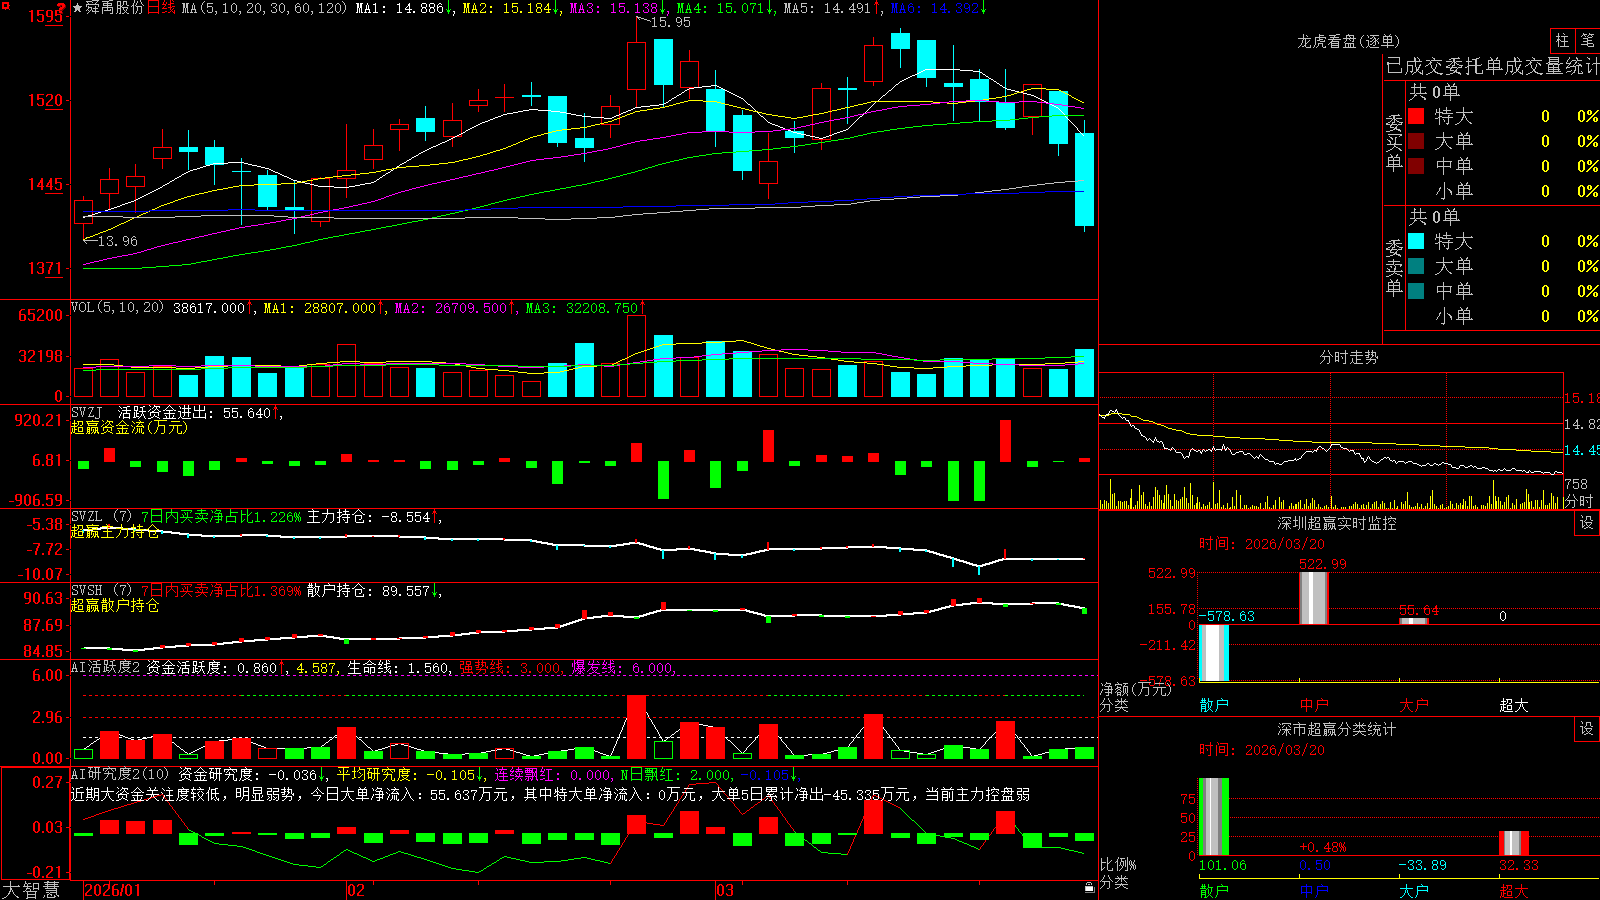The height and width of the screenshot is (900, 1600).
Task: Click the green 散户 bar in 深市超赢分类统计
Action: click(x=1214, y=817)
